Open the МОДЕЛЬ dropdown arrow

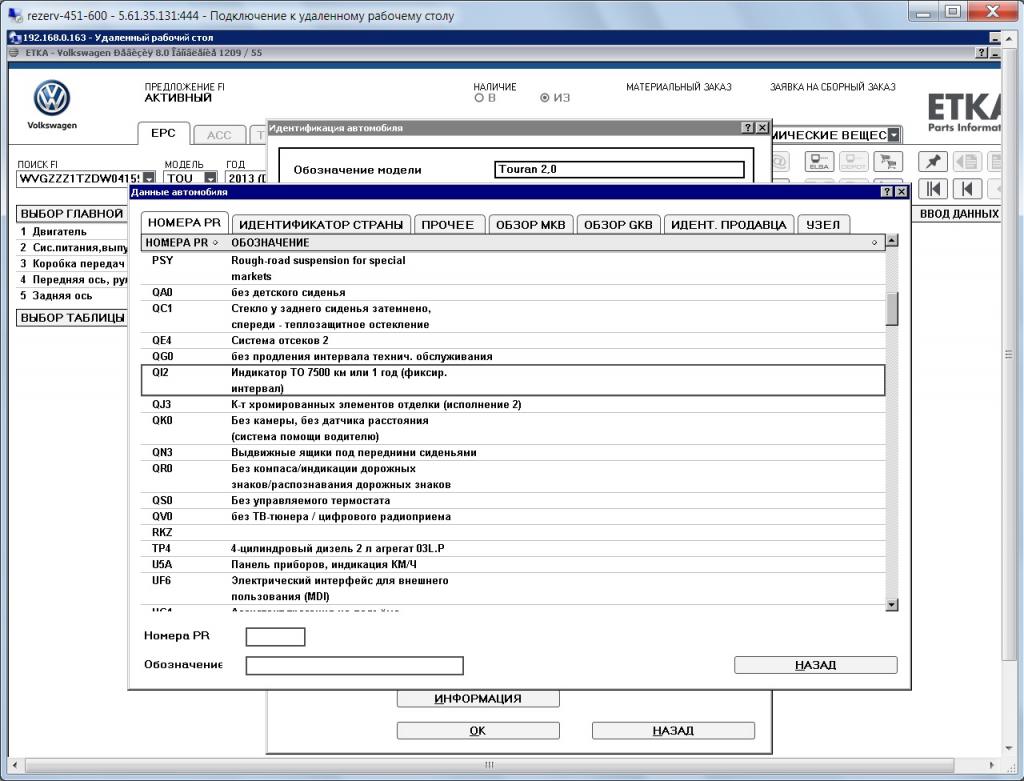210,178
